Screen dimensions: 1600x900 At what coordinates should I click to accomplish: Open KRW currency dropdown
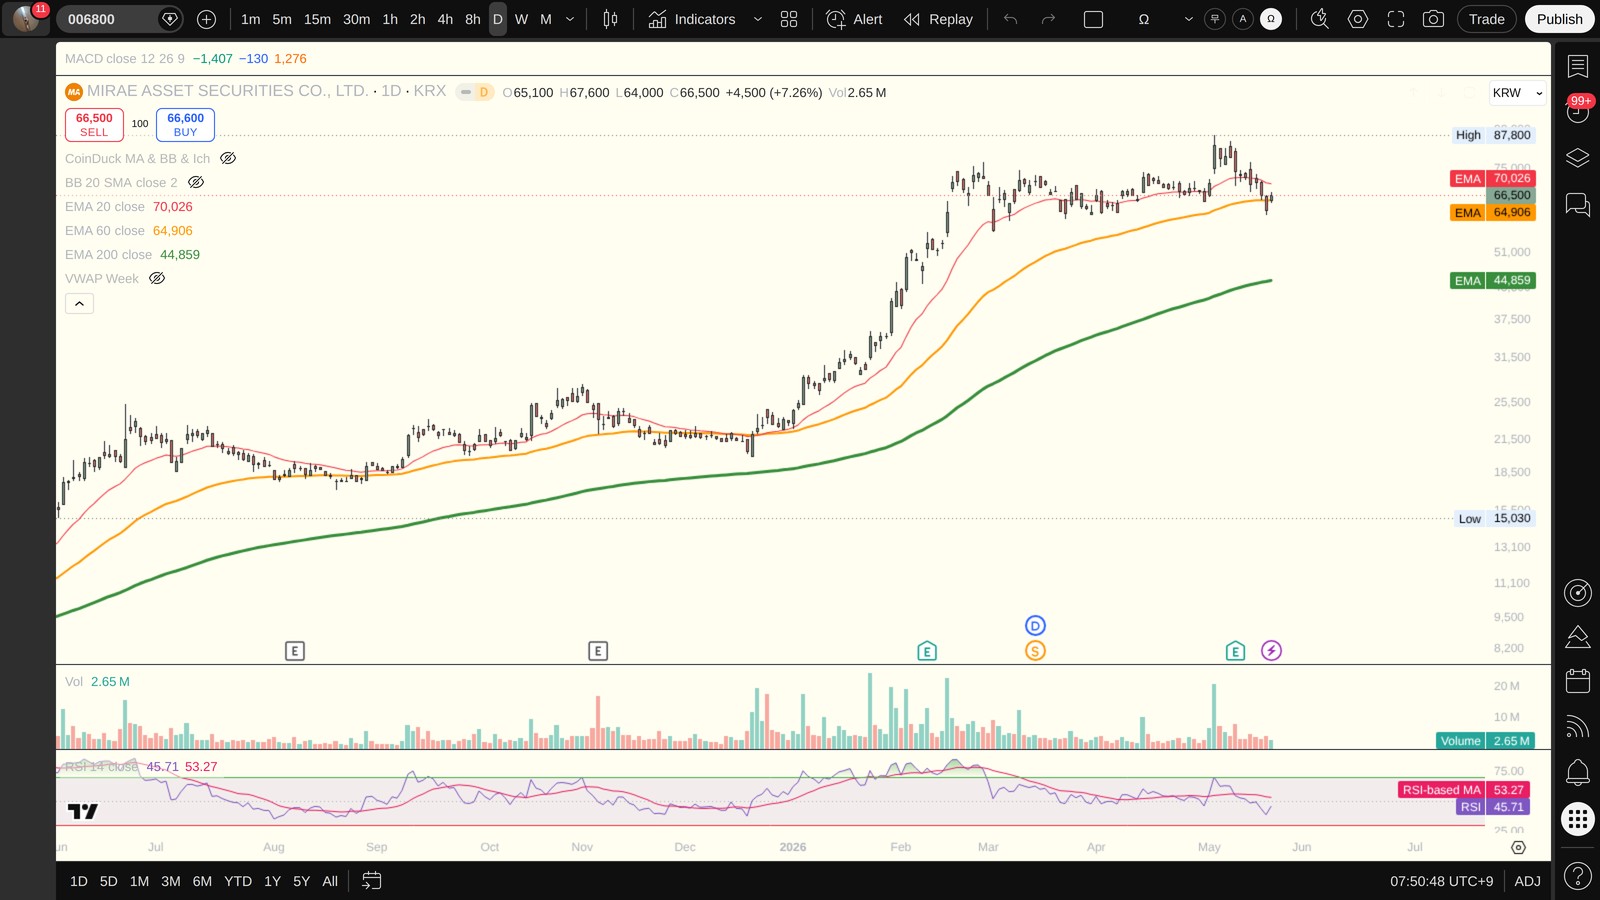pos(1517,93)
